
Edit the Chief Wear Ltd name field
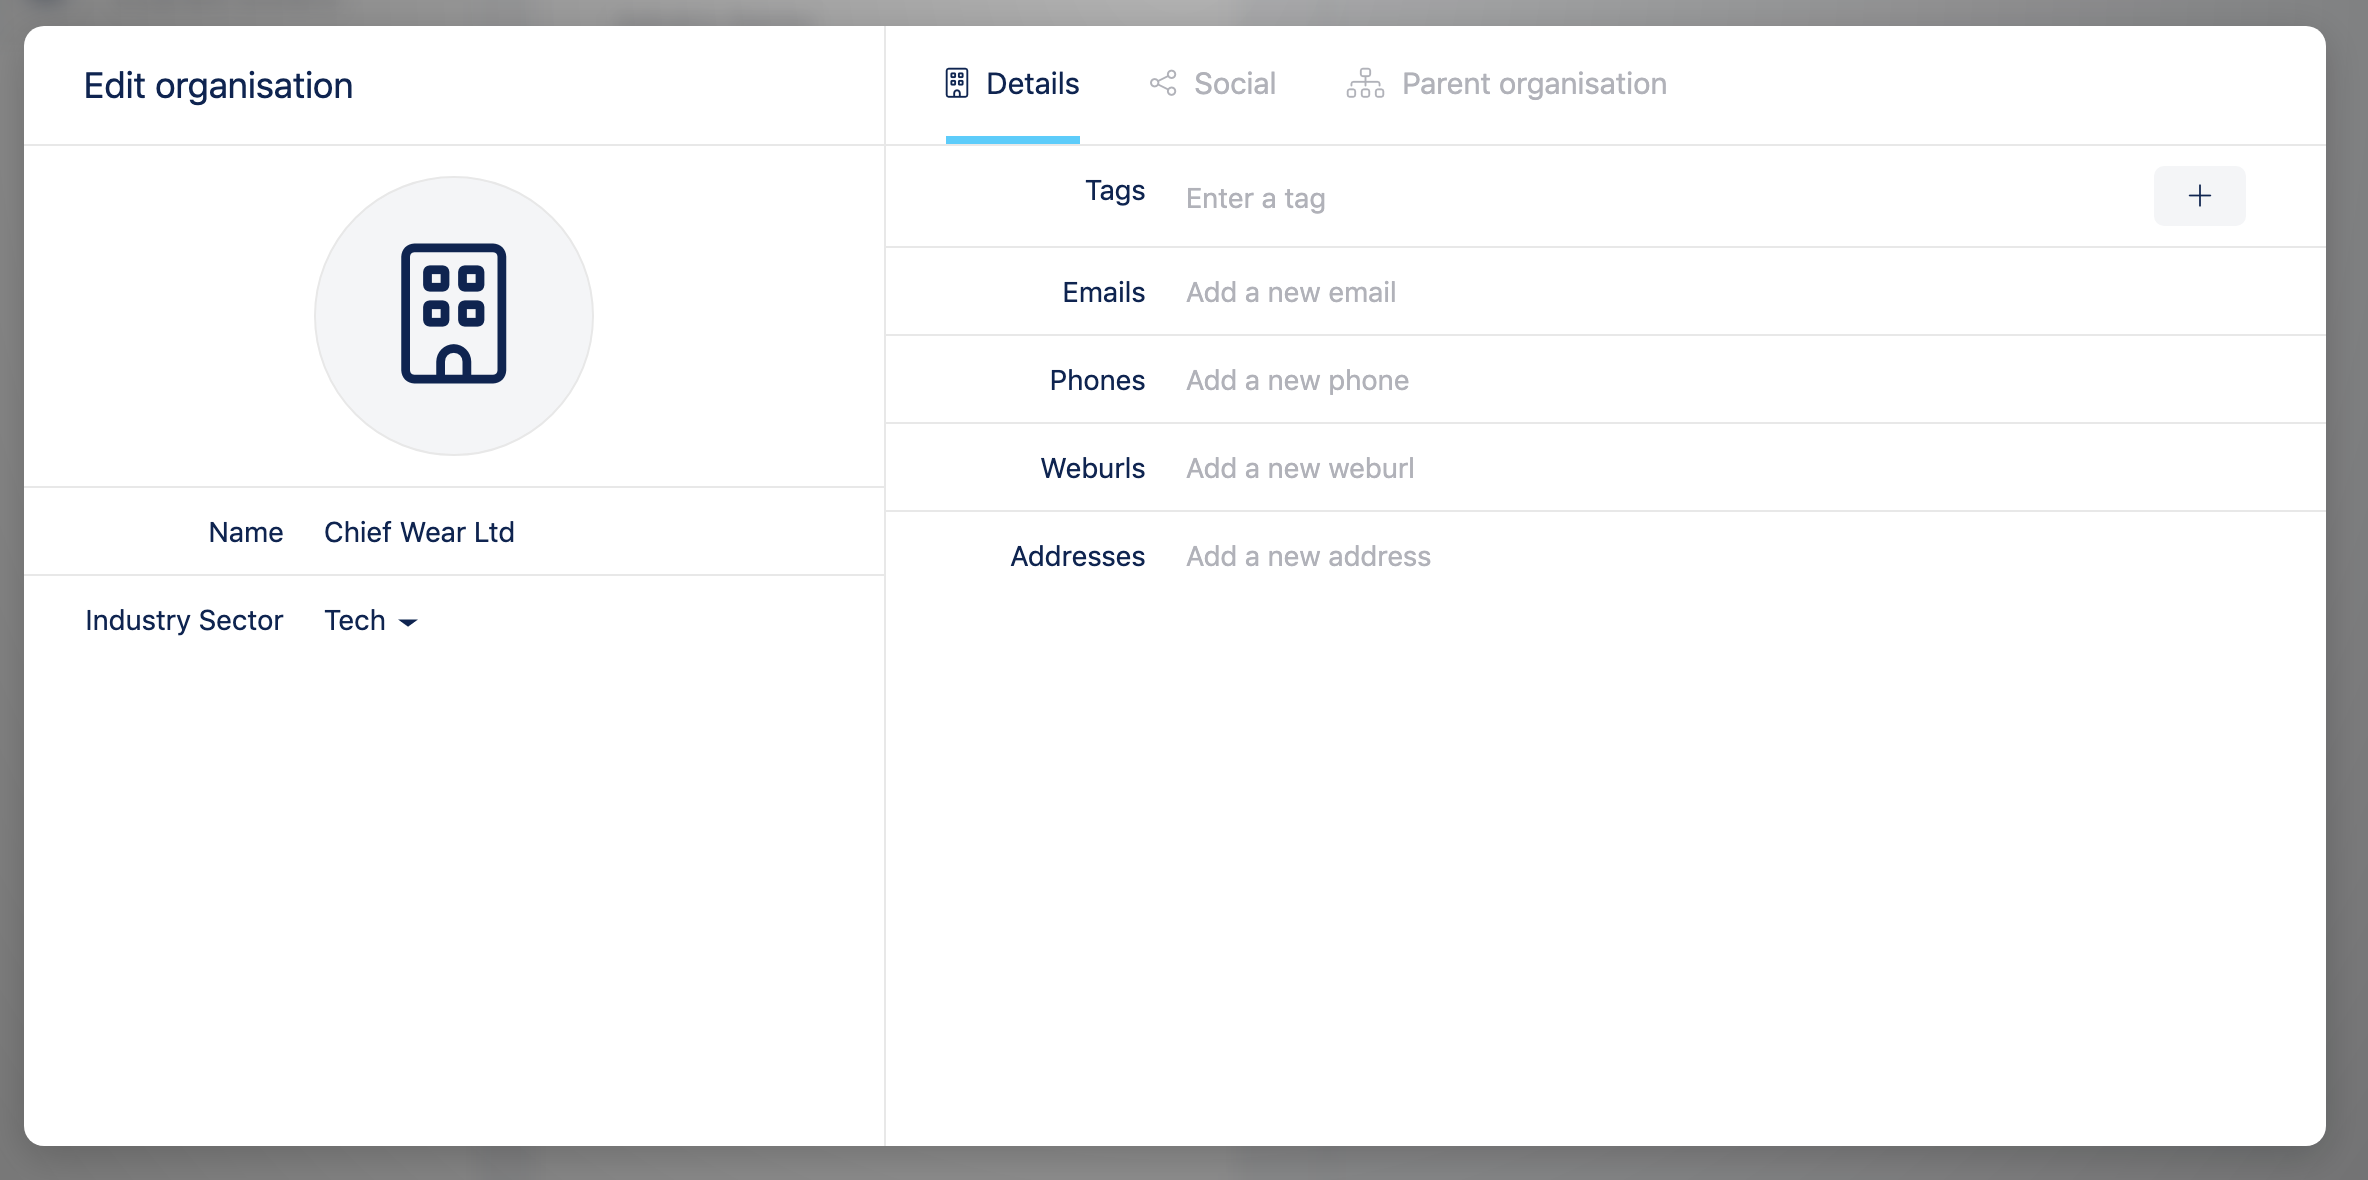419,532
